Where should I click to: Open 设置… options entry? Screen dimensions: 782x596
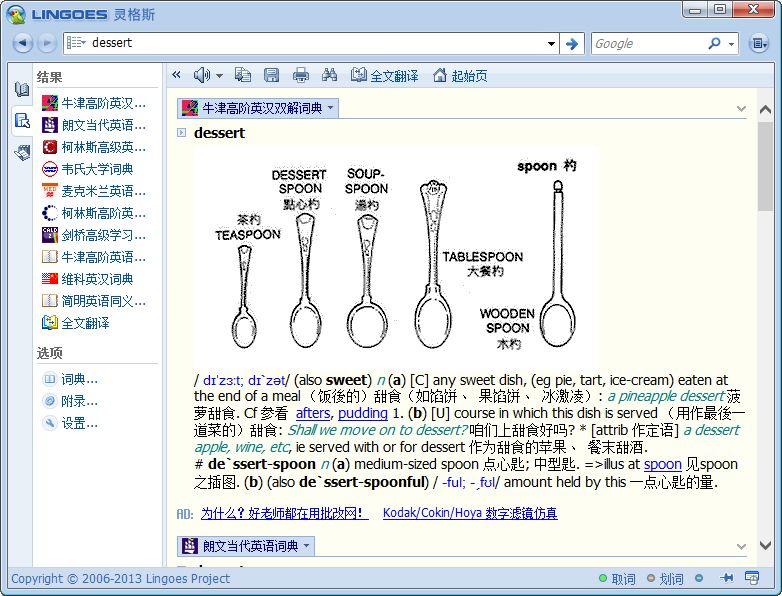point(70,423)
